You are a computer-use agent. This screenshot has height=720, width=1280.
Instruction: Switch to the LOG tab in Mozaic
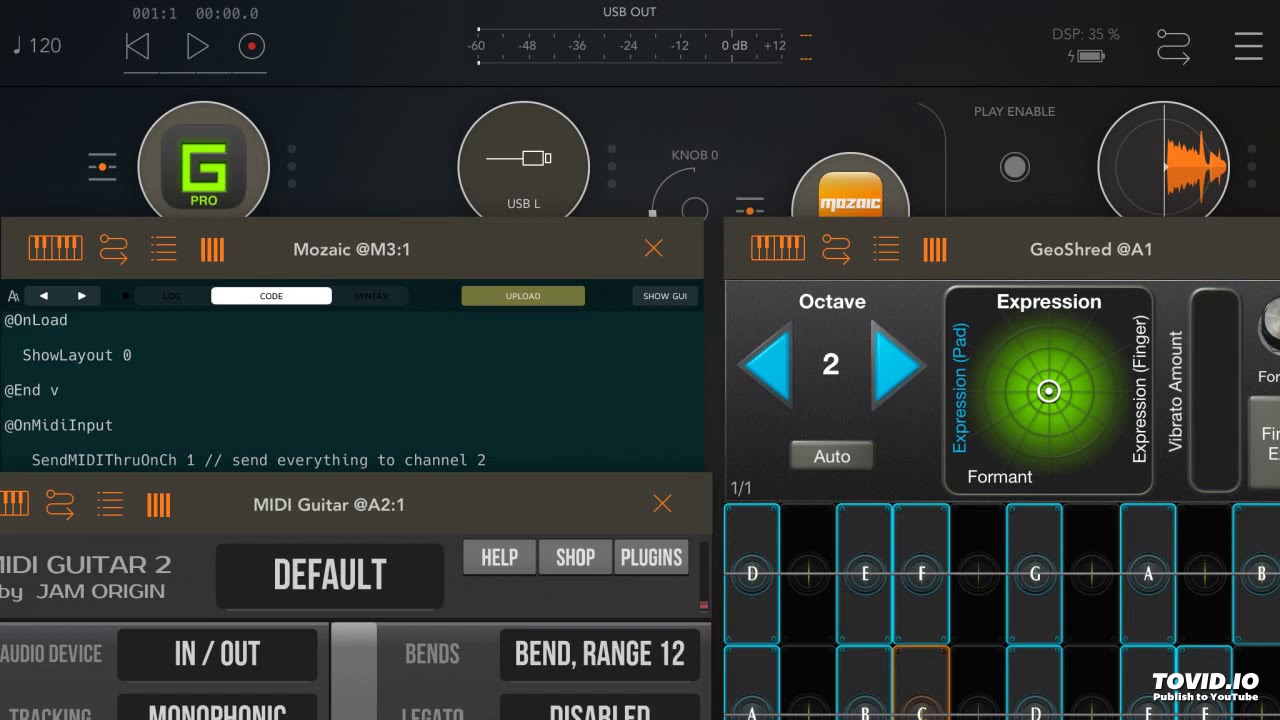tap(172, 296)
